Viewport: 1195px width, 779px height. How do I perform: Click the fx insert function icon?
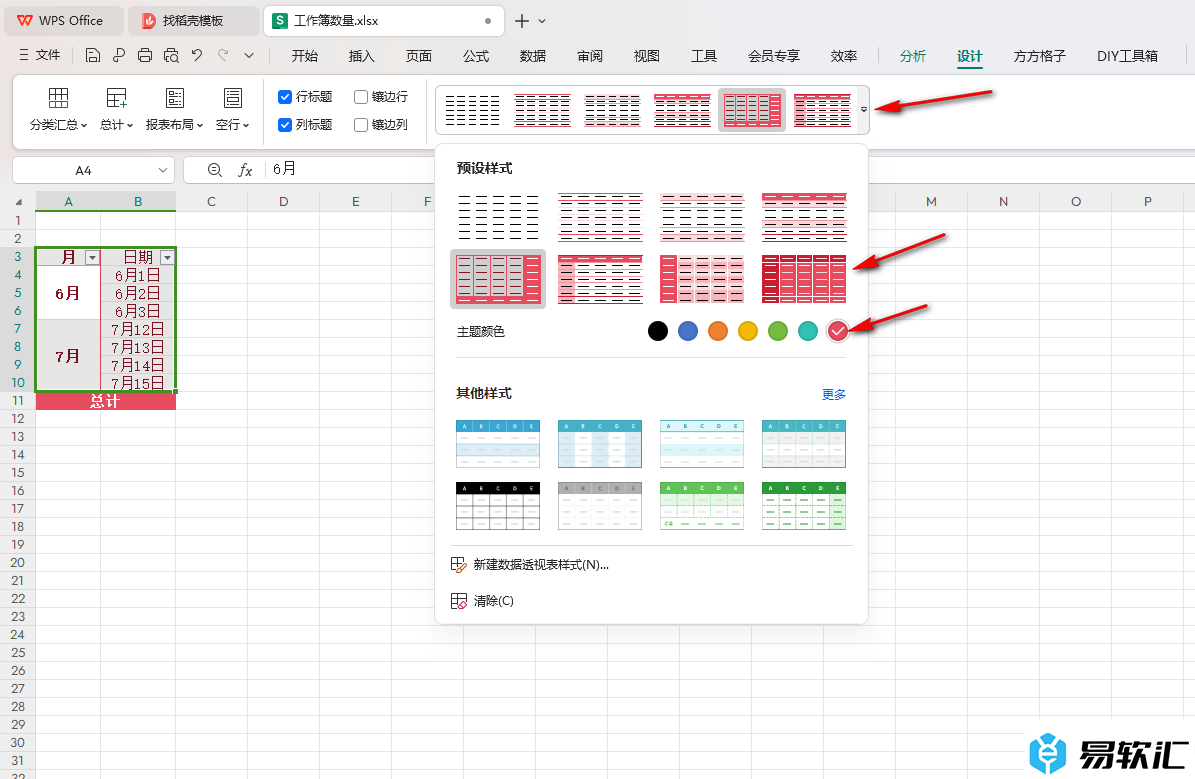245,170
